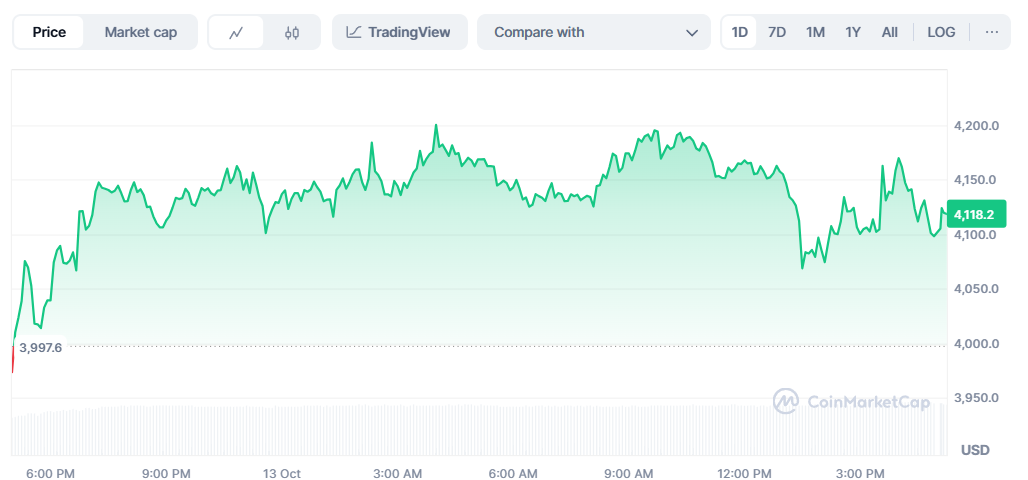Select the 1M time range
Viewport: 1028px width, 480px height.
(x=815, y=32)
